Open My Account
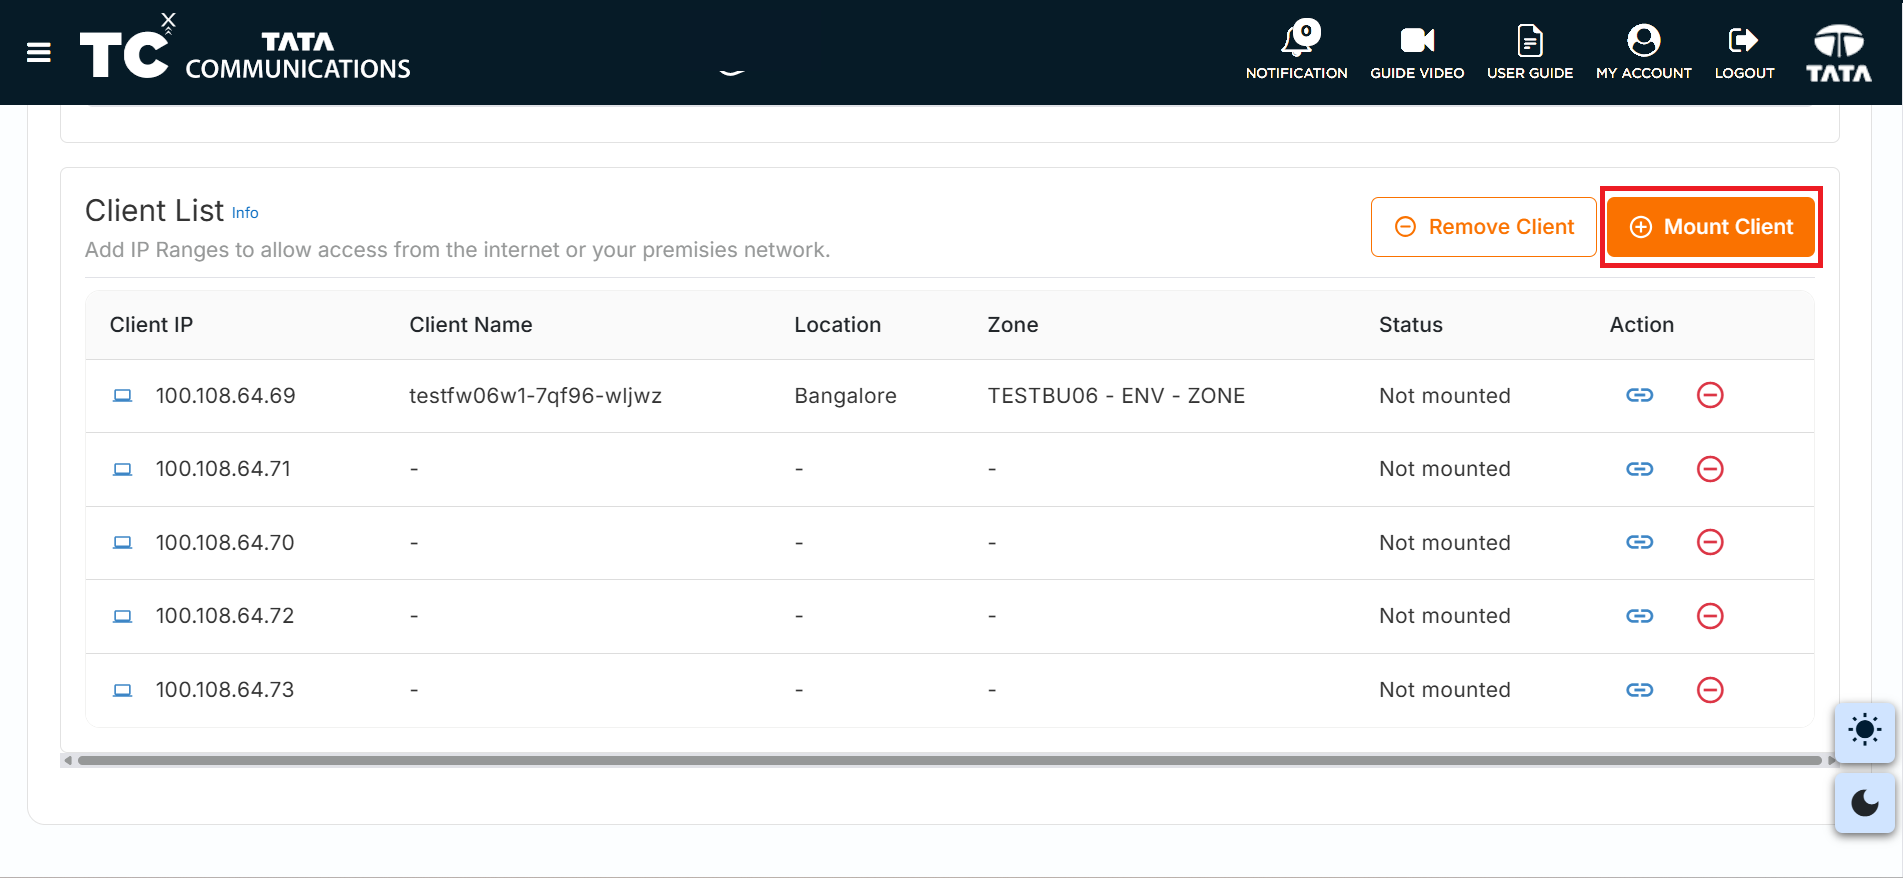The height and width of the screenshot is (878, 1903). [x=1644, y=52]
